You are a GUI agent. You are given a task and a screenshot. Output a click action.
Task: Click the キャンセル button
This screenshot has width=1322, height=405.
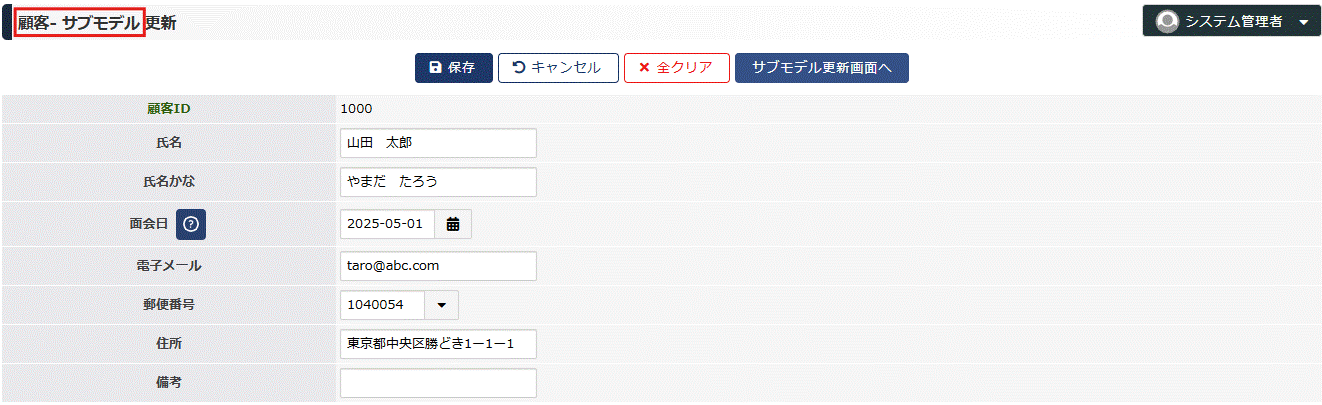point(558,68)
